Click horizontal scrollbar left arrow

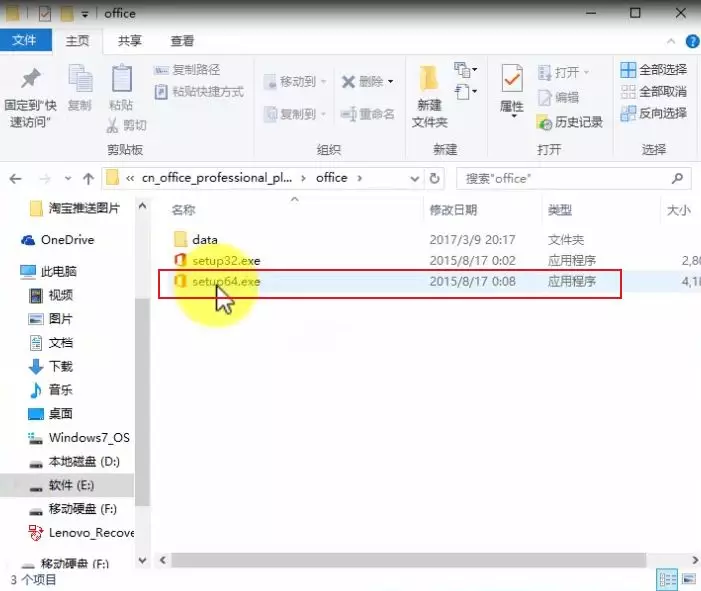click(x=163, y=560)
